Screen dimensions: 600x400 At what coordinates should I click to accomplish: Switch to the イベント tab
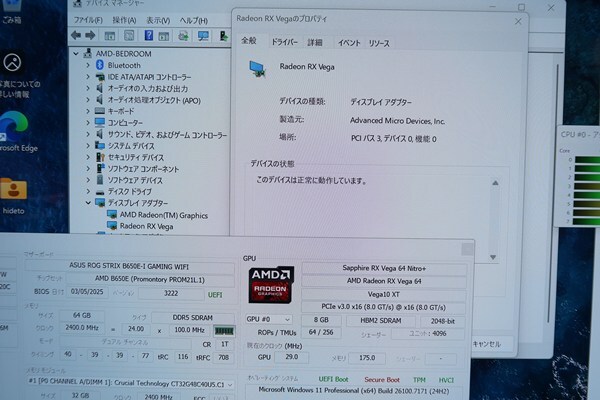(x=349, y=43)
